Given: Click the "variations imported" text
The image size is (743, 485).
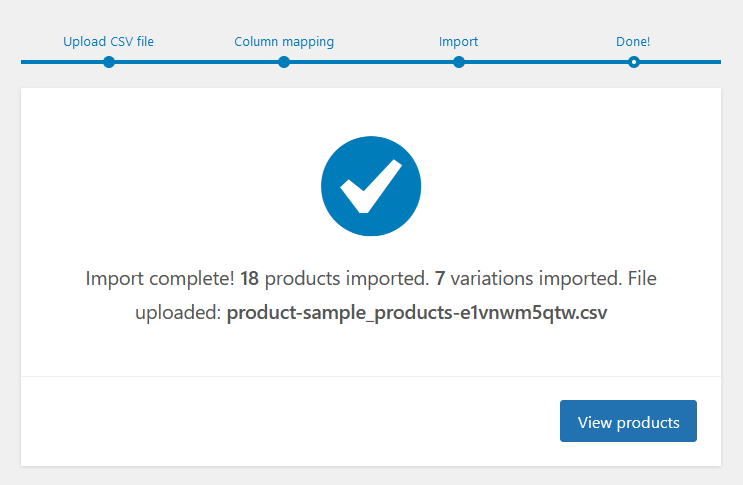Looking at the screenshot, I should 525,279.
